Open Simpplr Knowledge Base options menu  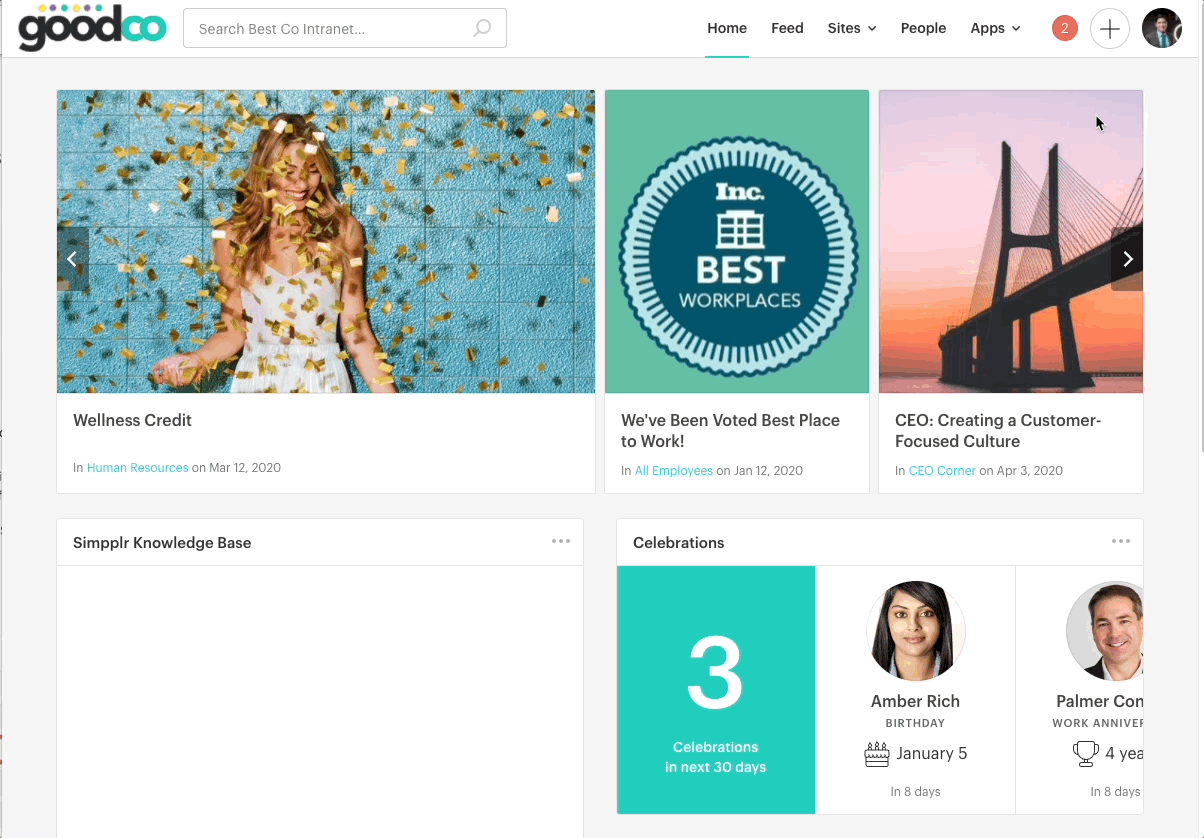561,542
